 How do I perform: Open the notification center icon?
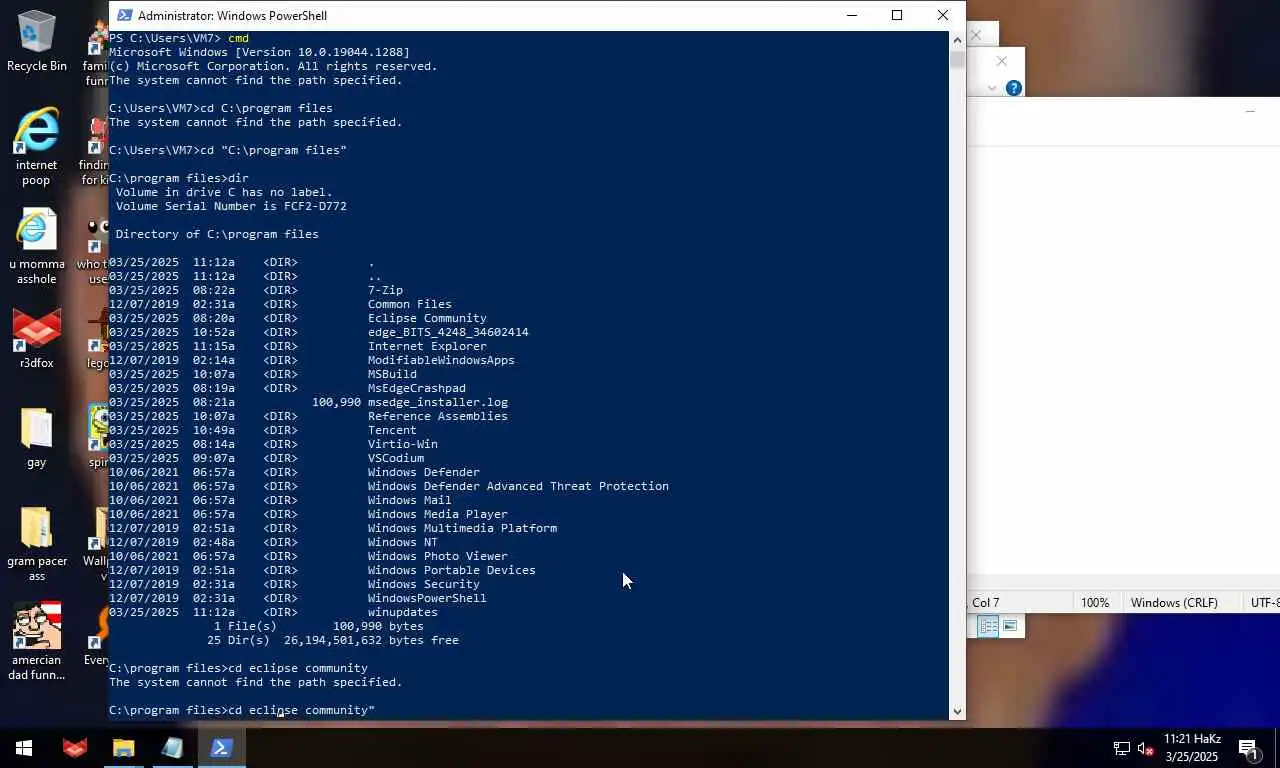coord(1249,748)
